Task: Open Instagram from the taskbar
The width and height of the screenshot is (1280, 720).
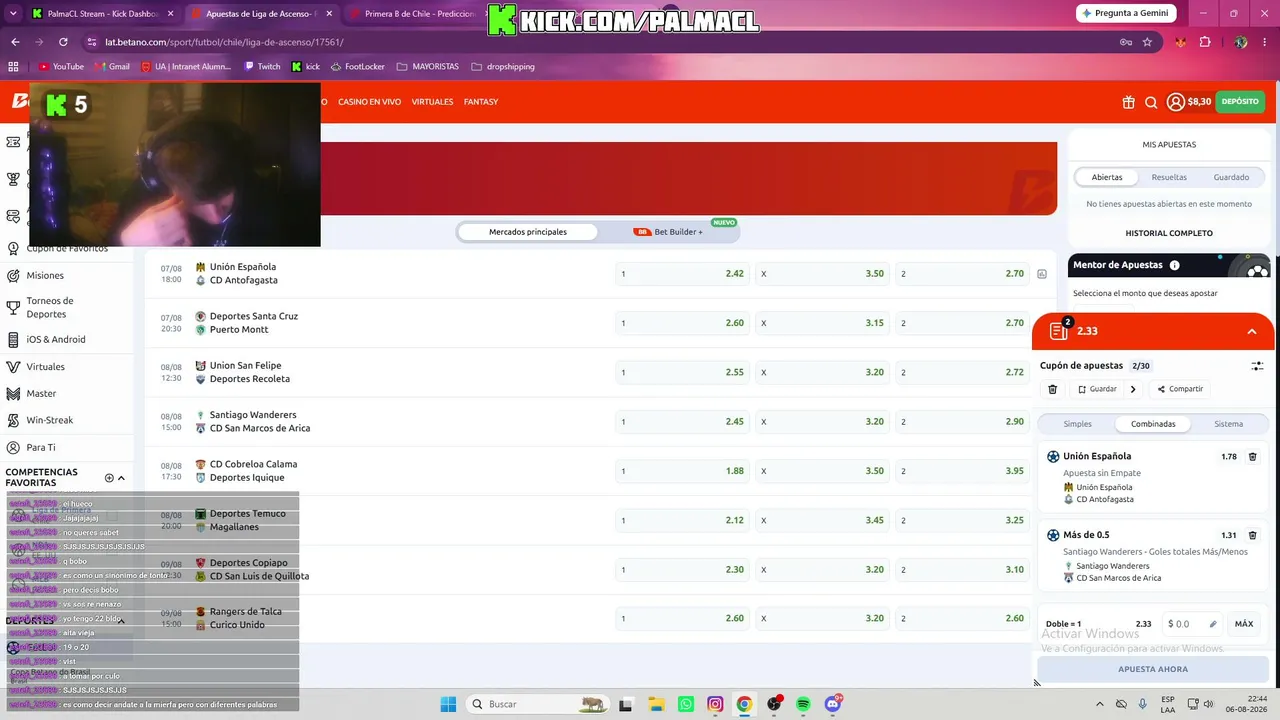Action: (x=715, y=704)
